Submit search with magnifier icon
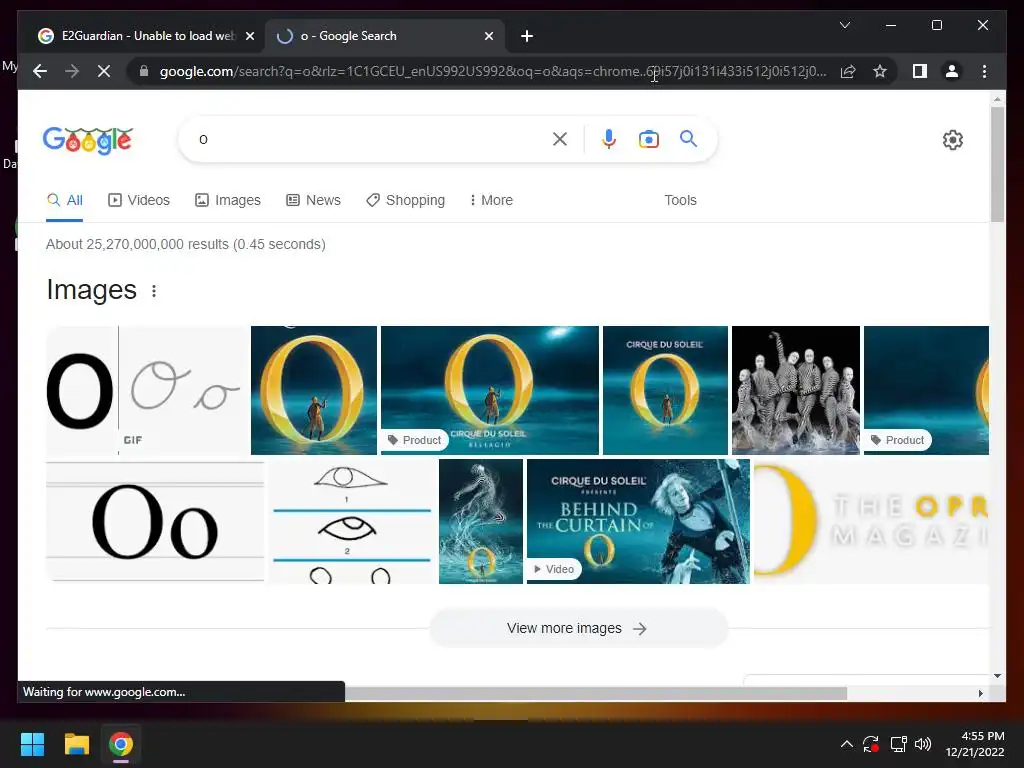The image size is (1024, 768). (x=688, y=138)
